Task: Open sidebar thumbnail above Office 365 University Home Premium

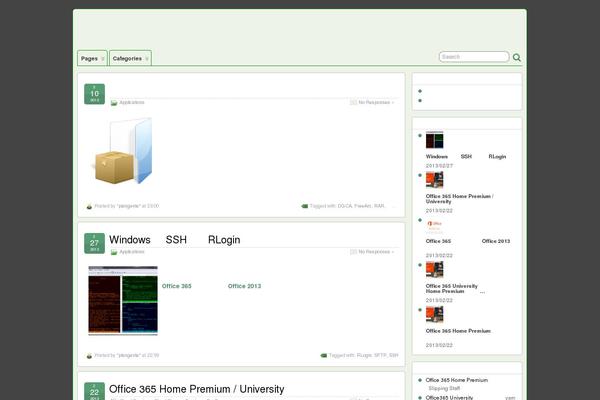Action: coord(434,270)
